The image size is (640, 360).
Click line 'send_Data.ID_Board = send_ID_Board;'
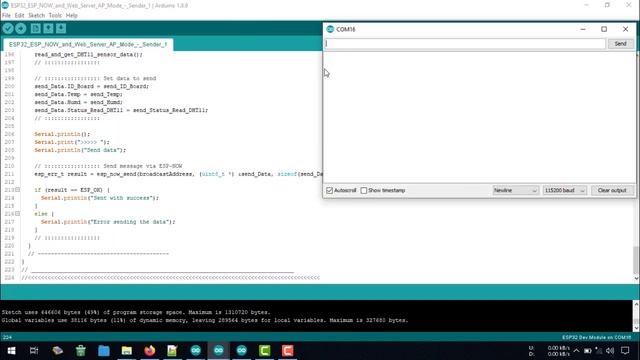pos(91,87)
